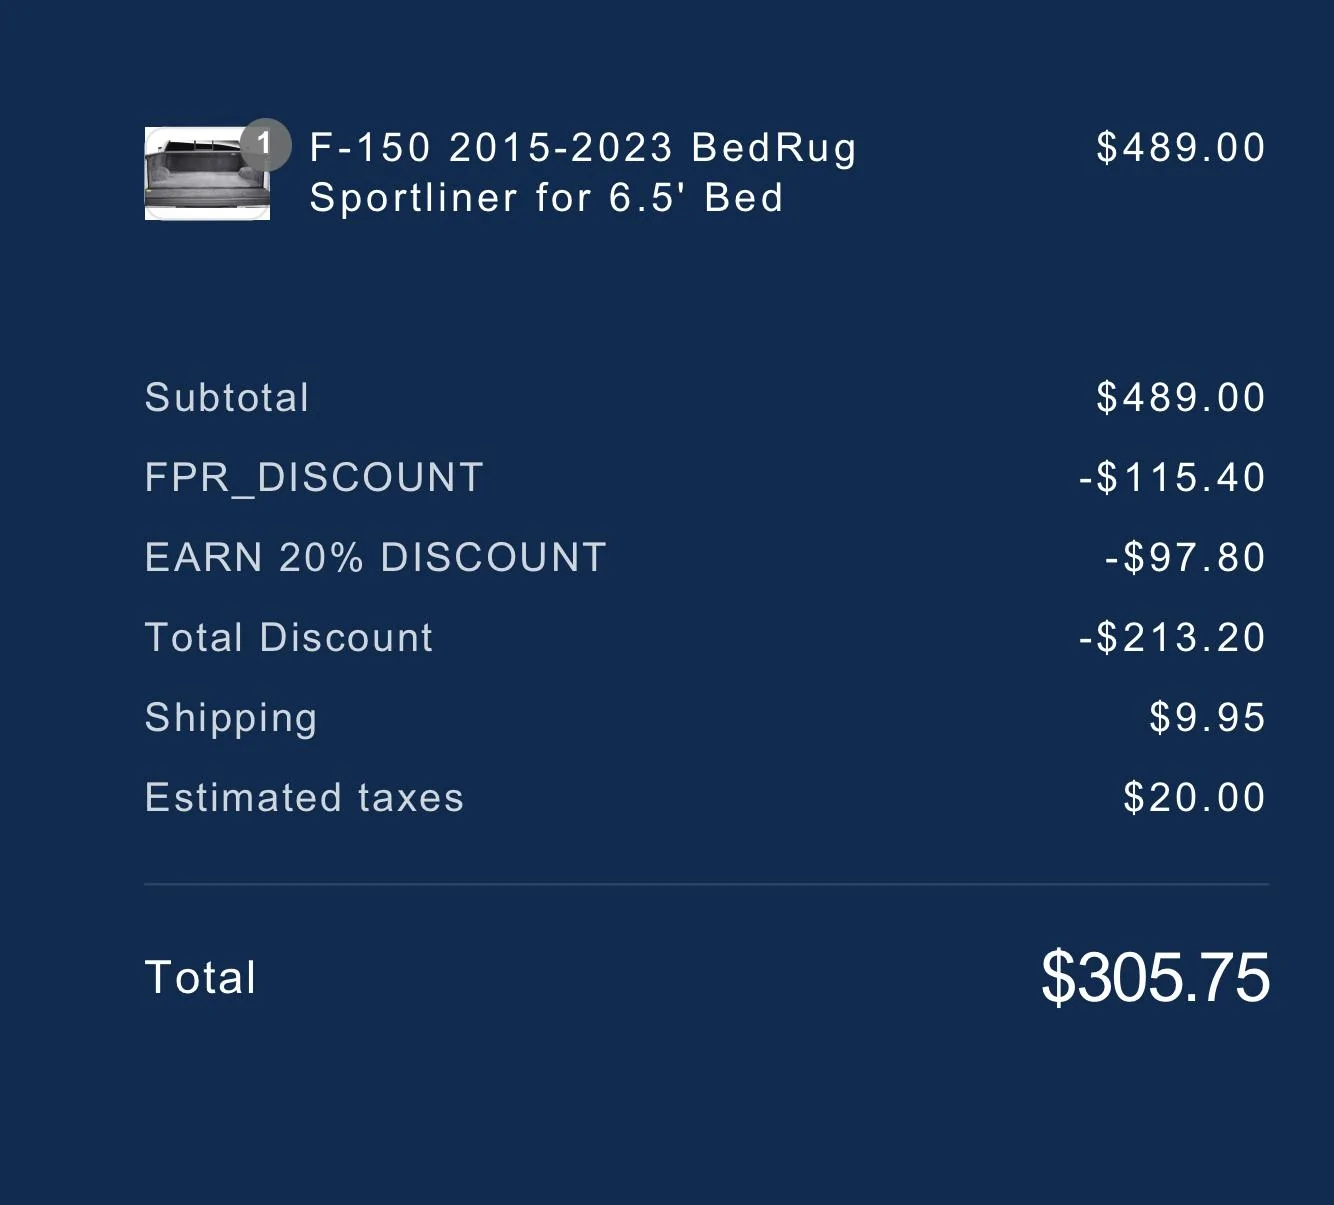This screenshot has height=1205, width=1334.
Task: Click the FPR_DISCOUNT label
Action: coord(314,478)
